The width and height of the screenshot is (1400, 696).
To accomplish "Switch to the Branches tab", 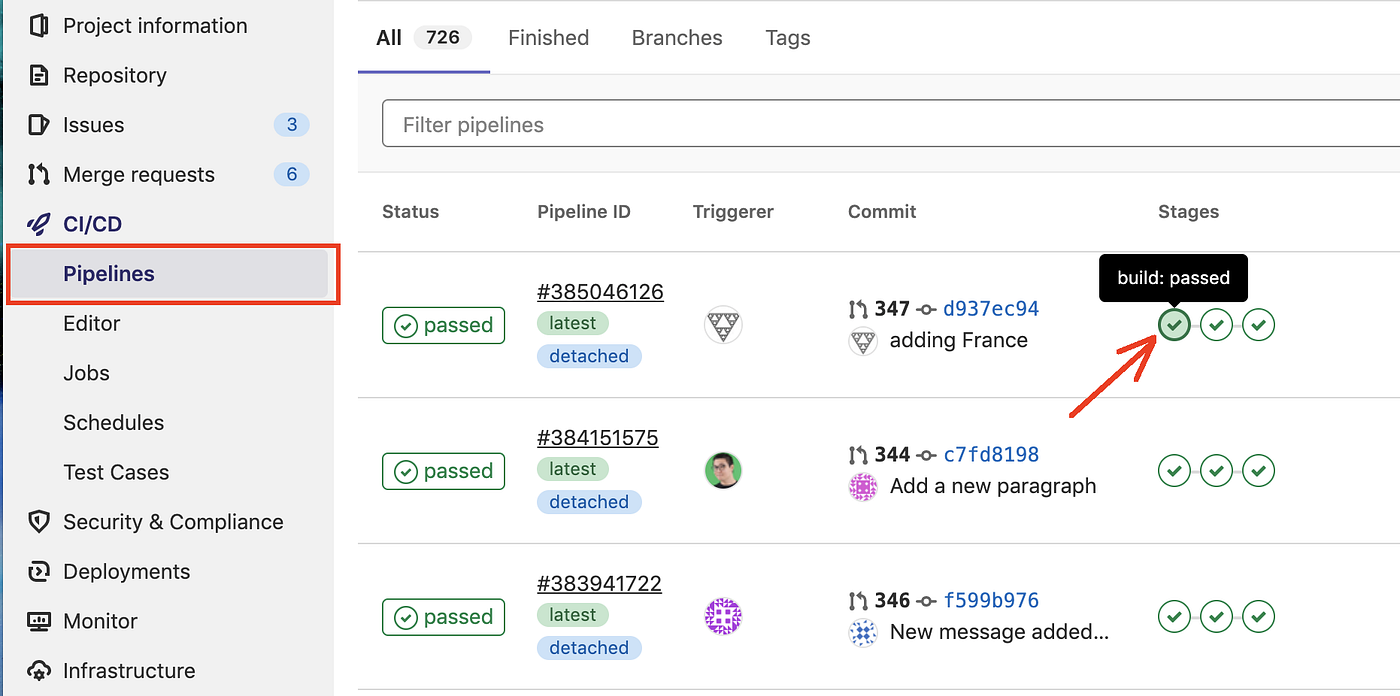I will tap(677, 38).
